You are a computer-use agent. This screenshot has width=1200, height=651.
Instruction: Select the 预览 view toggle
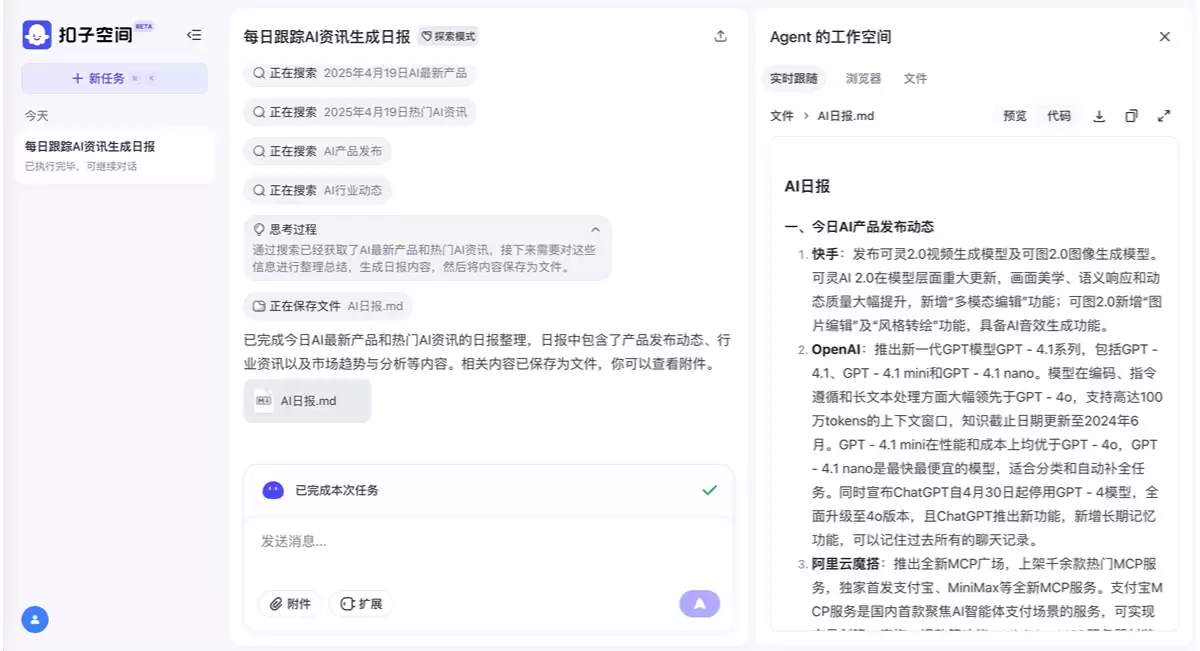tap(1015, 116)
